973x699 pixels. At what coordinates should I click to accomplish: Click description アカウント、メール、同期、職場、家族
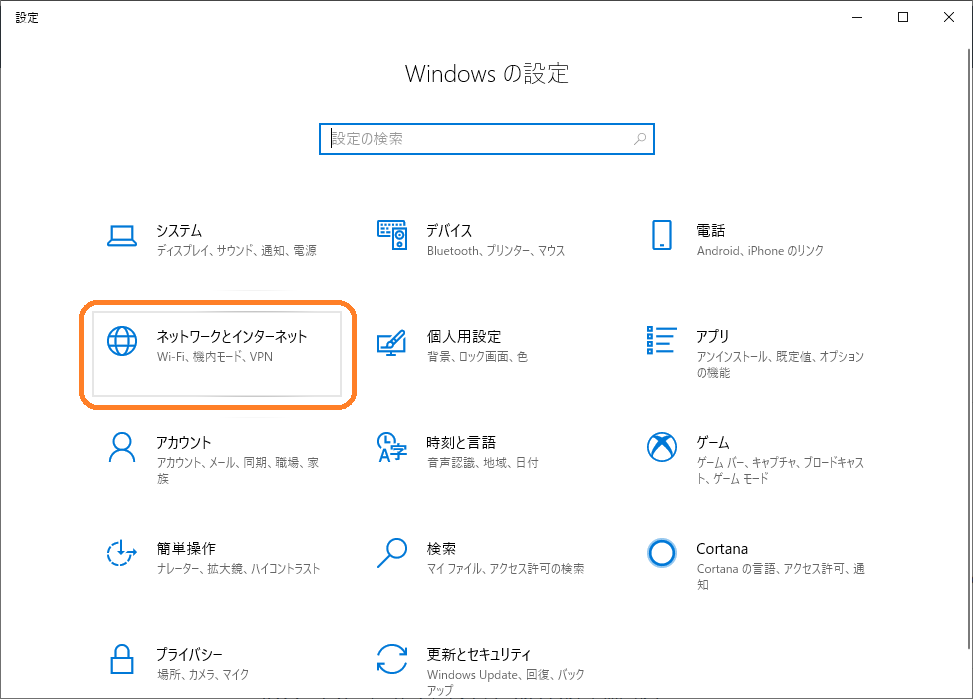click(238, 471)
